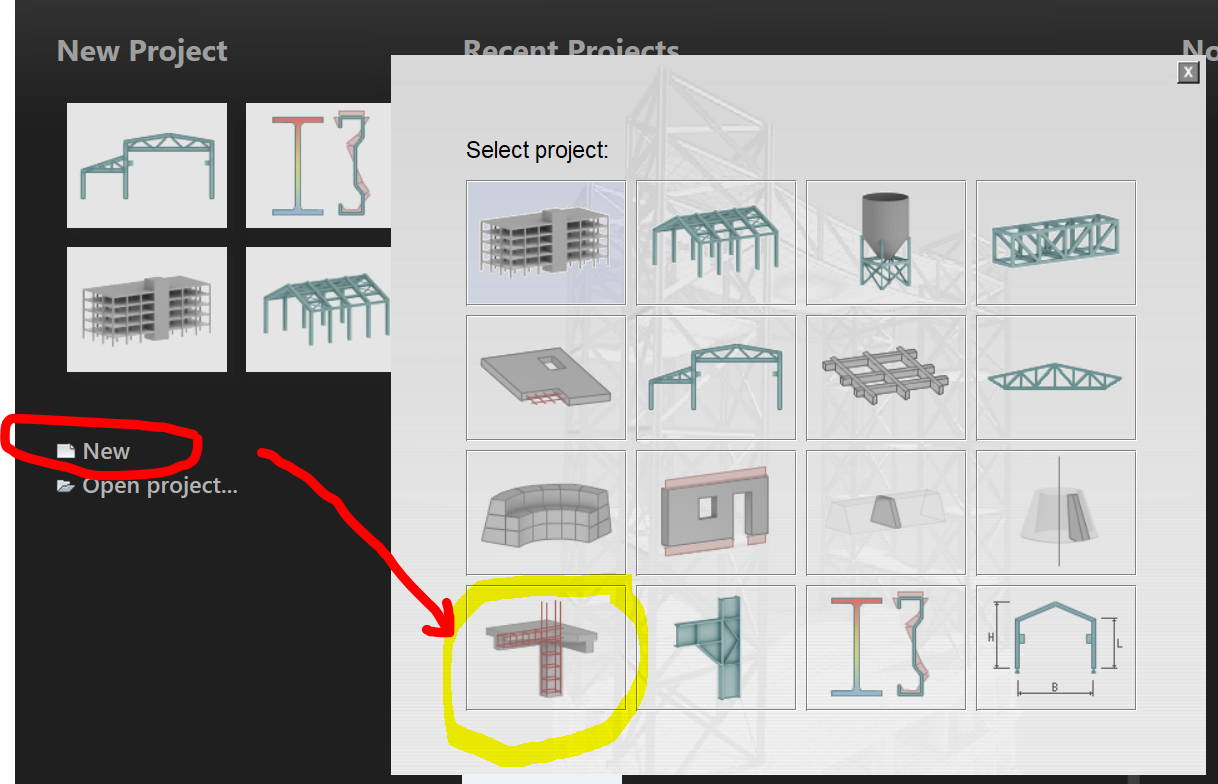Screen dimensions: 1218x784
Task: Select the silo hopper project template
Action: pyautogui.click(x=885, y=242)
